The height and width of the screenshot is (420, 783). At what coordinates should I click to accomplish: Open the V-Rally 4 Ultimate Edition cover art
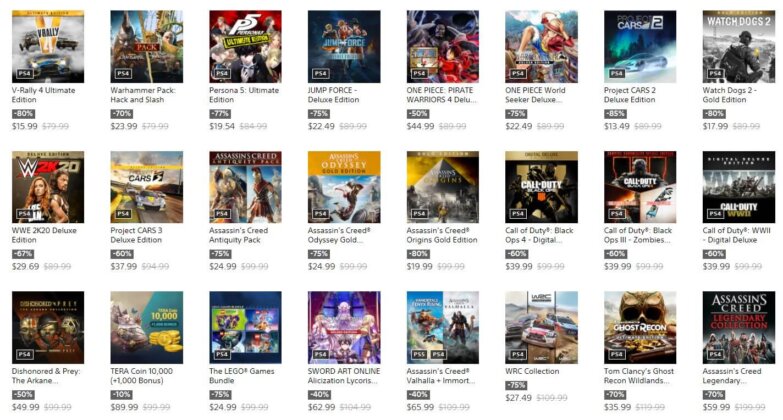pos(48,46)
